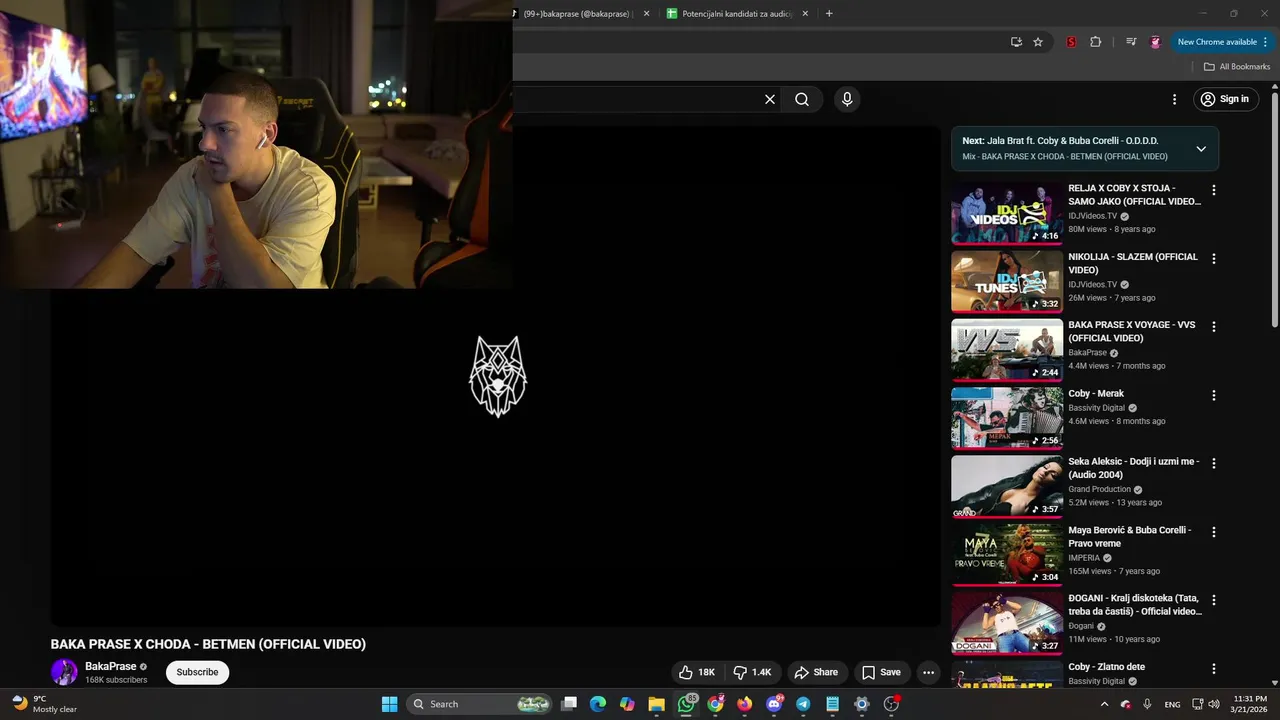This screenshot has height=720, width=1280.
Task: Expand the Mix playlist panel chevron
Action: (x=1201, y=149)
